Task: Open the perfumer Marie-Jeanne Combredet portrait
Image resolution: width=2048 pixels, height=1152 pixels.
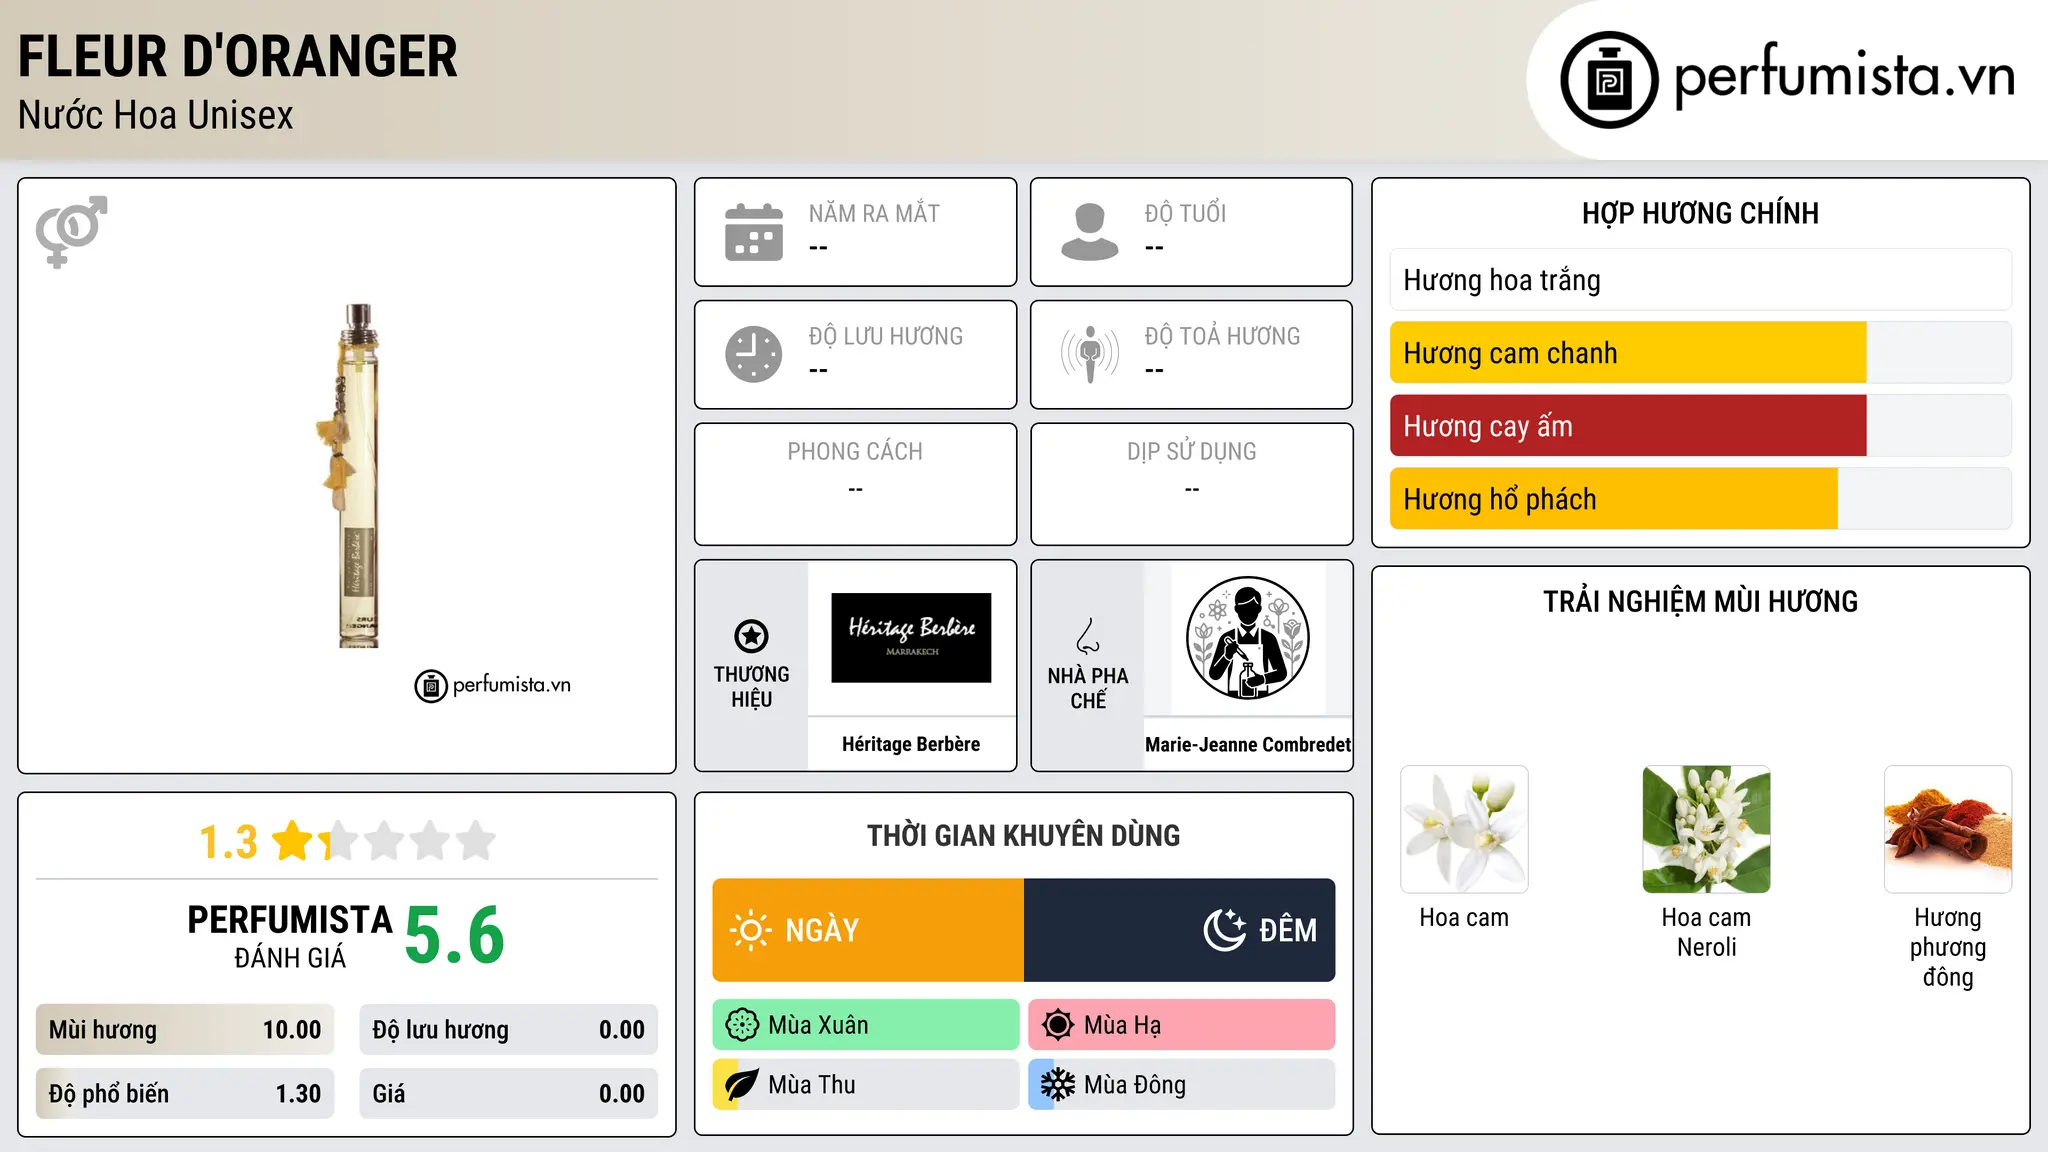Action: coord(1247,638)
